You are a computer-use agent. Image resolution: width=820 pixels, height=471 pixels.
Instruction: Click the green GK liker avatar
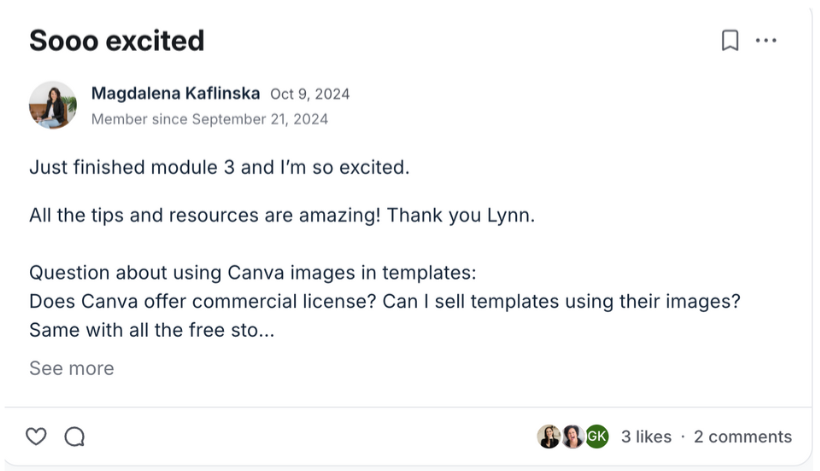coord(597,436)
